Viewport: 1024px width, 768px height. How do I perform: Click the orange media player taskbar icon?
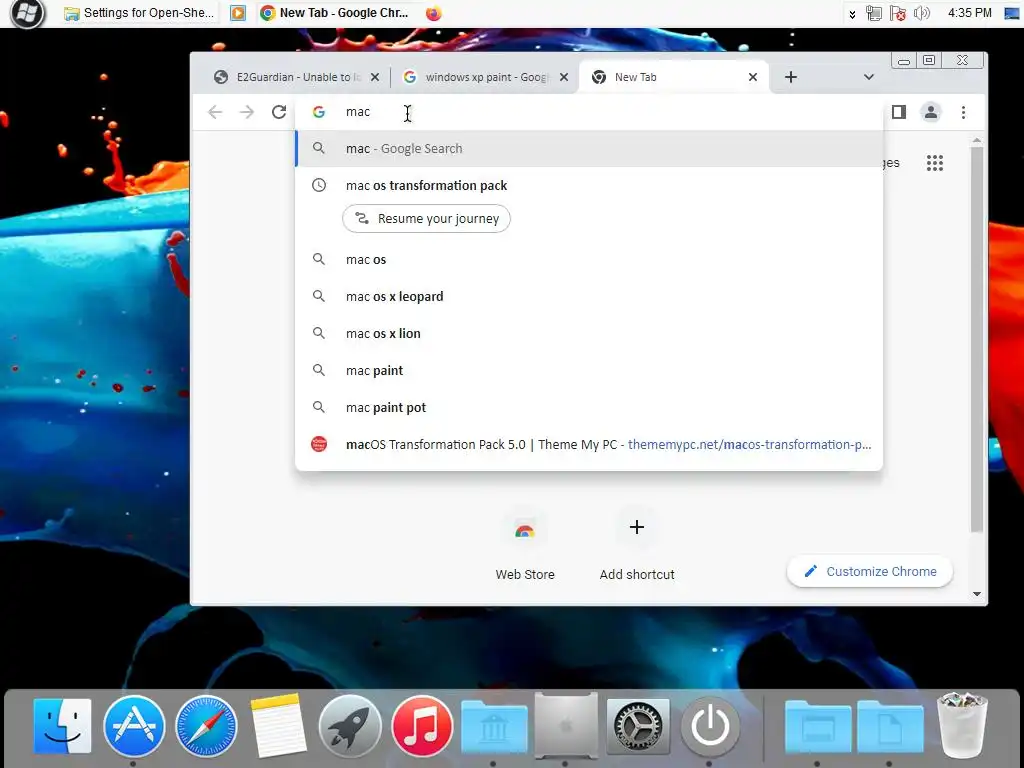coord(238,13)
